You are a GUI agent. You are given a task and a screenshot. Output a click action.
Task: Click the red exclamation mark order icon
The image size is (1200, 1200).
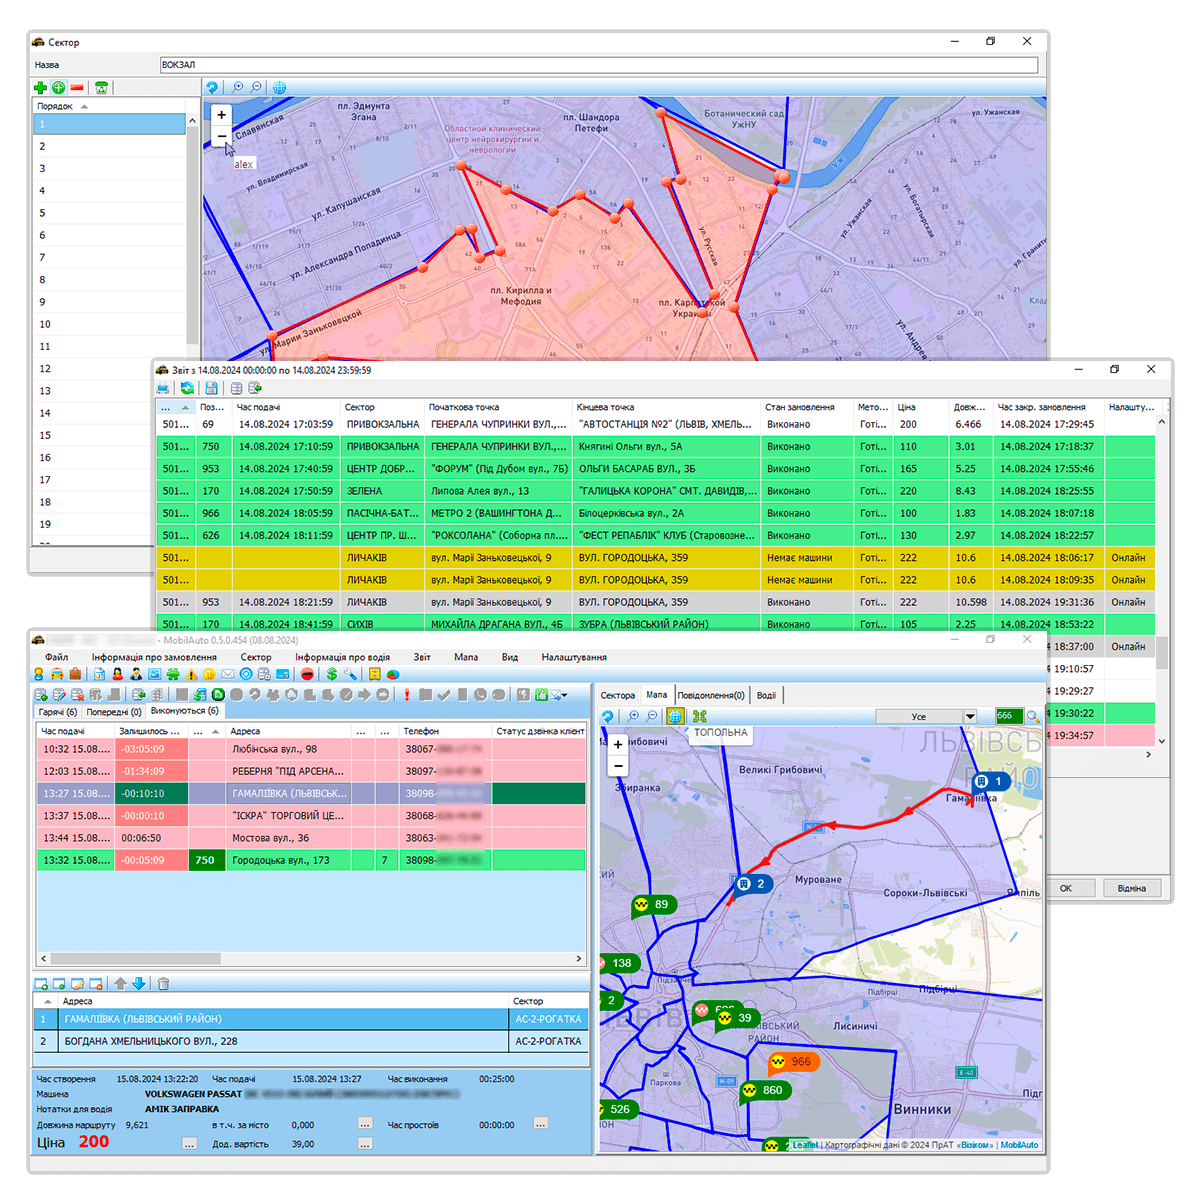(x=407, y=694)
